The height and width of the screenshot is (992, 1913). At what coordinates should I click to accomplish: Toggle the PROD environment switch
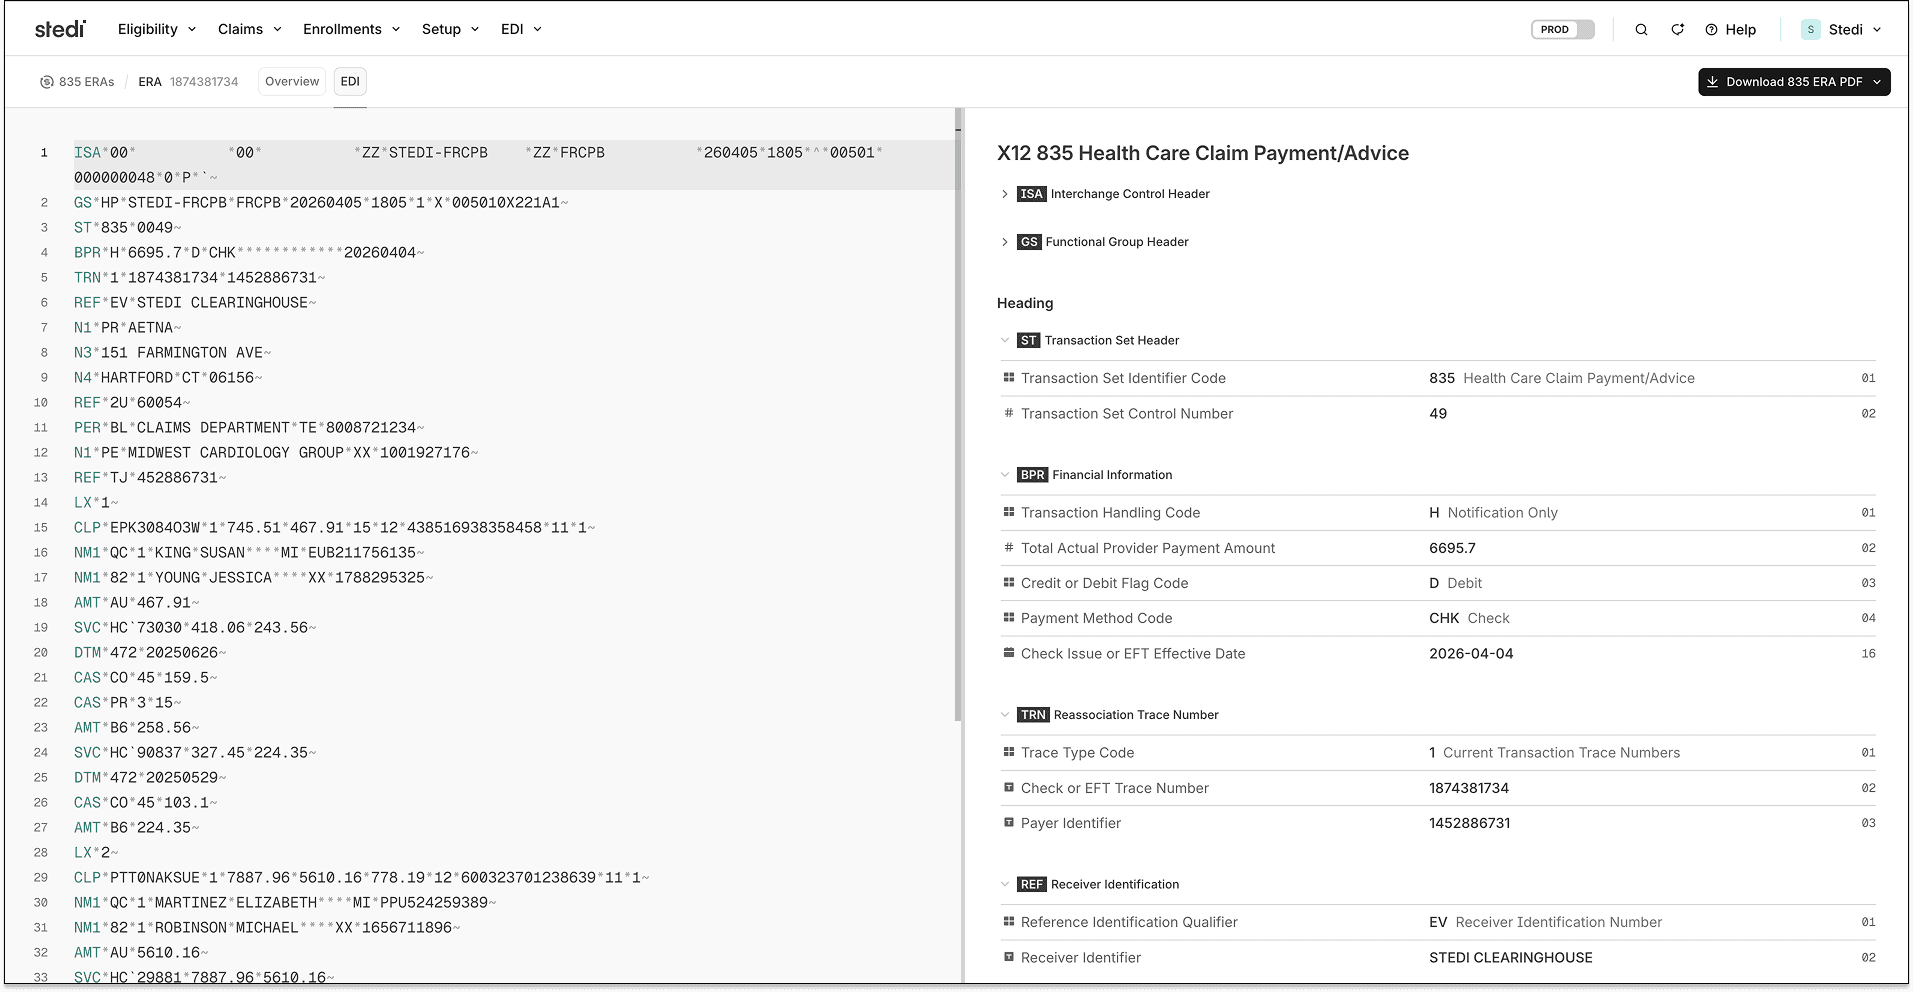pos(1563,30)
